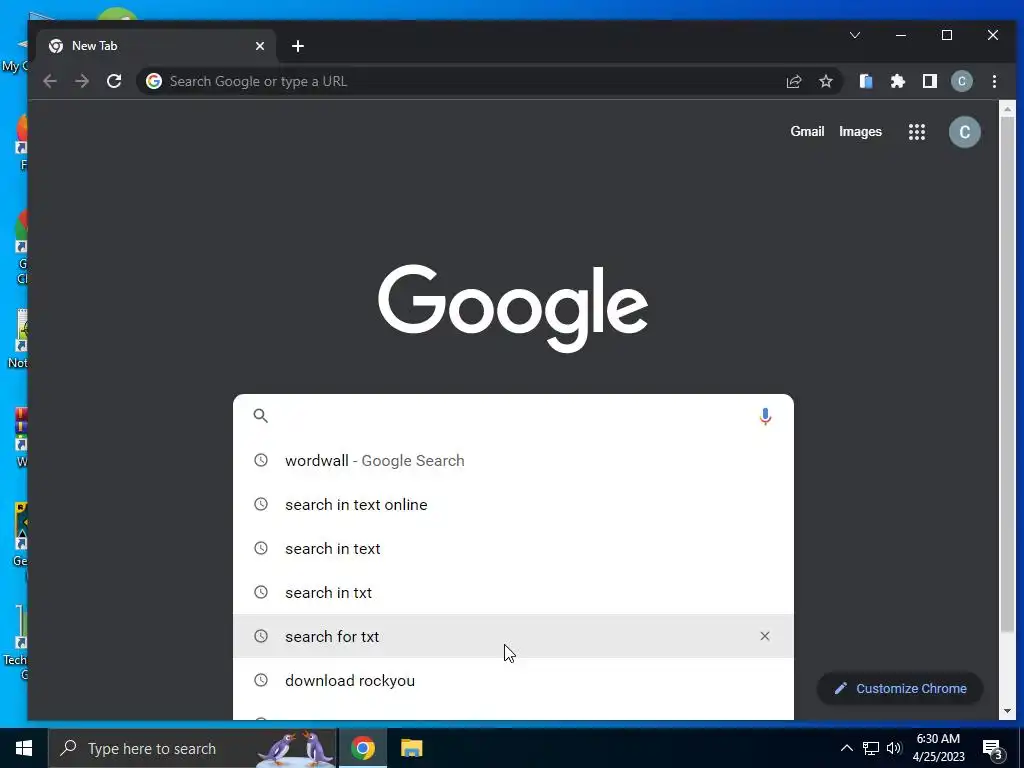
Task: Open the Google apps grid
Action: pos(917,132)
